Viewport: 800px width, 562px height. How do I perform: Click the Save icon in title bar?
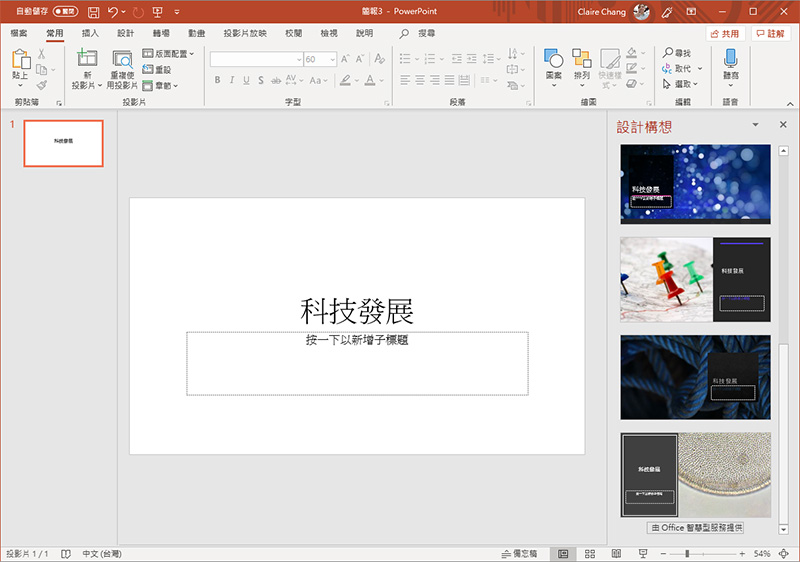coord(93,12)
